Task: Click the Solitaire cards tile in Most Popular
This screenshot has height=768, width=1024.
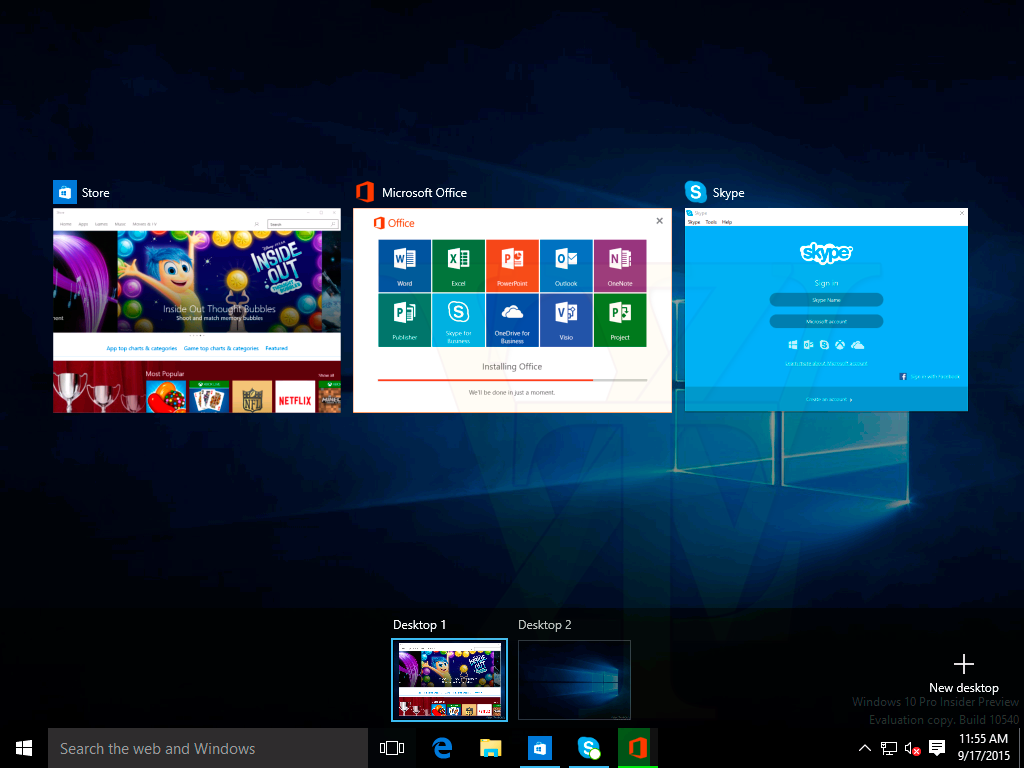Action: pos(209,397)
